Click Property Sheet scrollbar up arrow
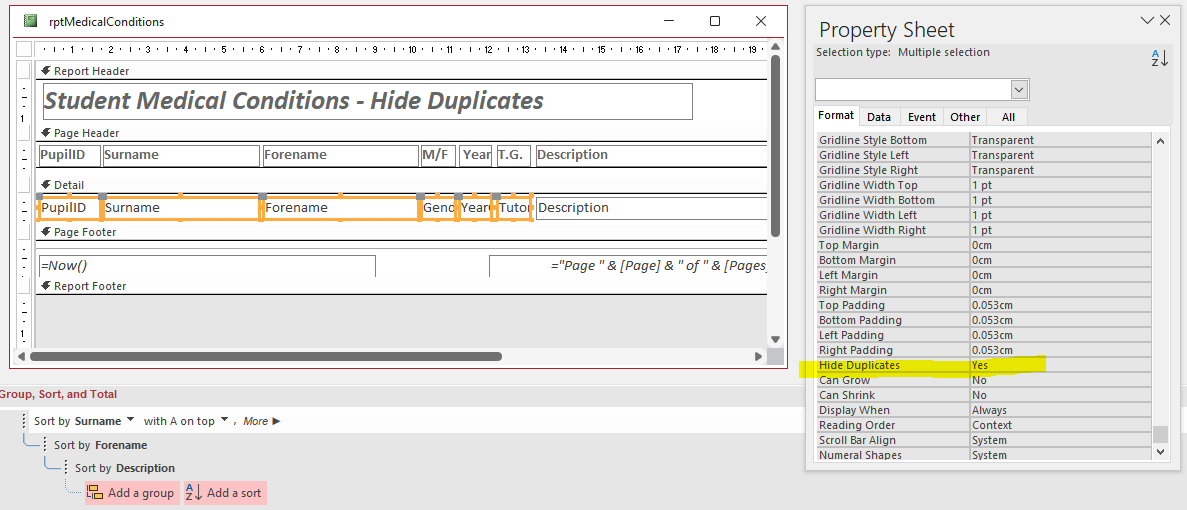1187x510 pixels. 1159,140
